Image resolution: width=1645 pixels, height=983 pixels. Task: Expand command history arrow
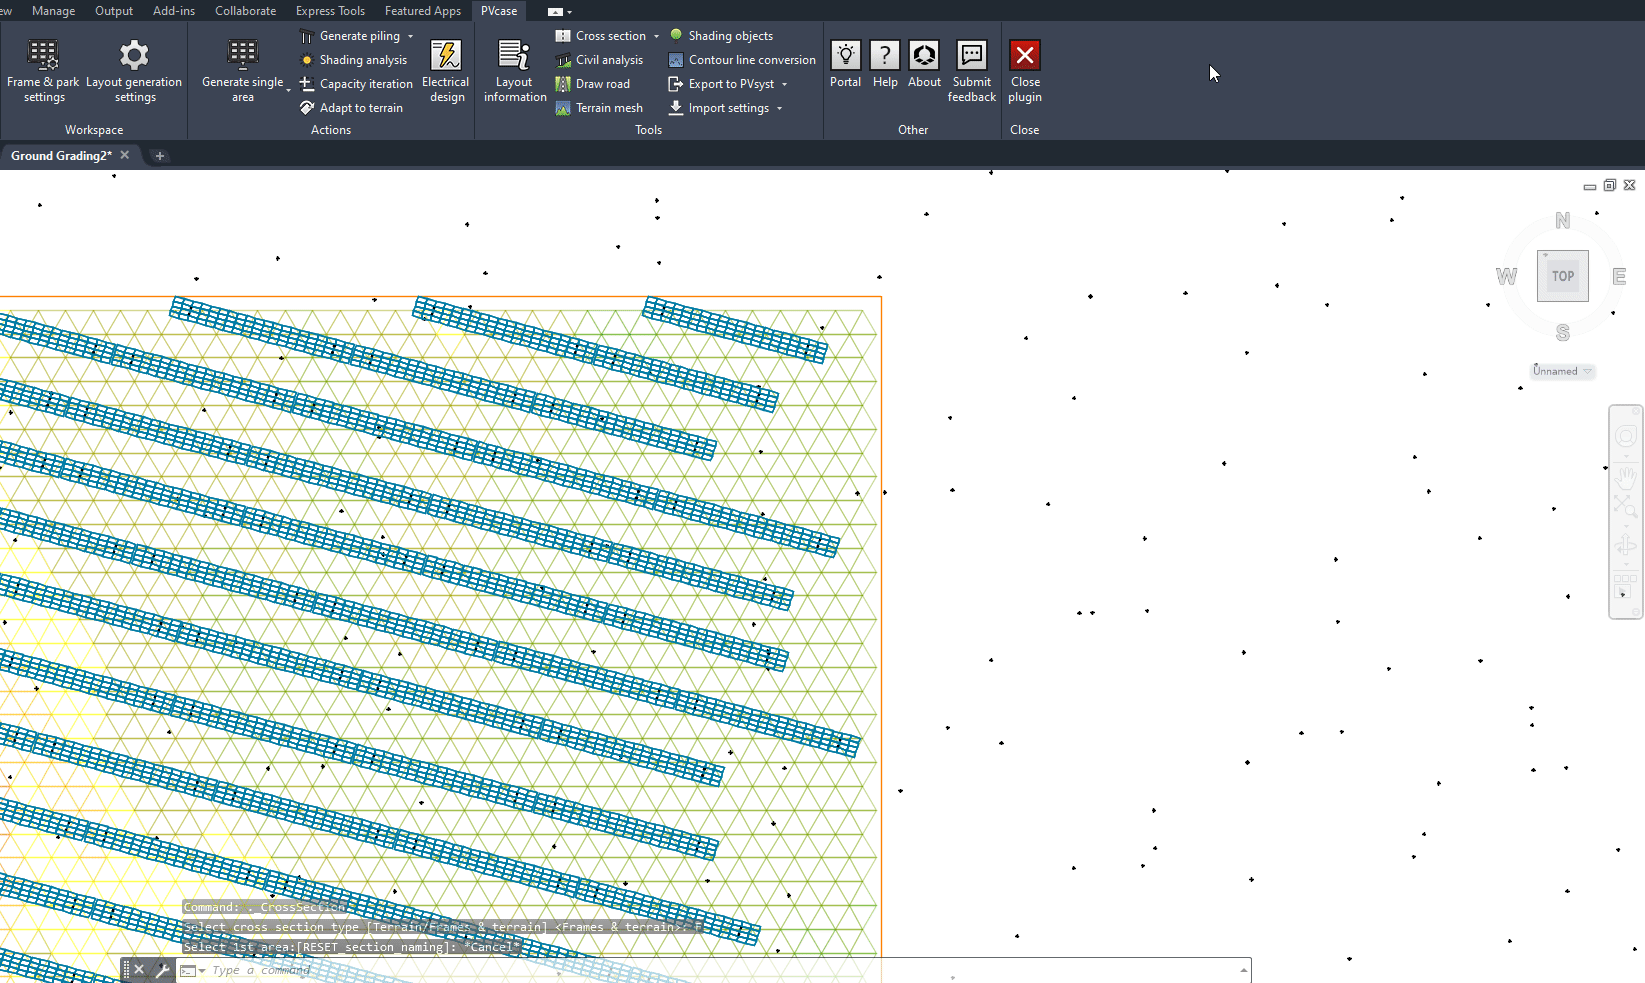click(x=1244, y=970)
